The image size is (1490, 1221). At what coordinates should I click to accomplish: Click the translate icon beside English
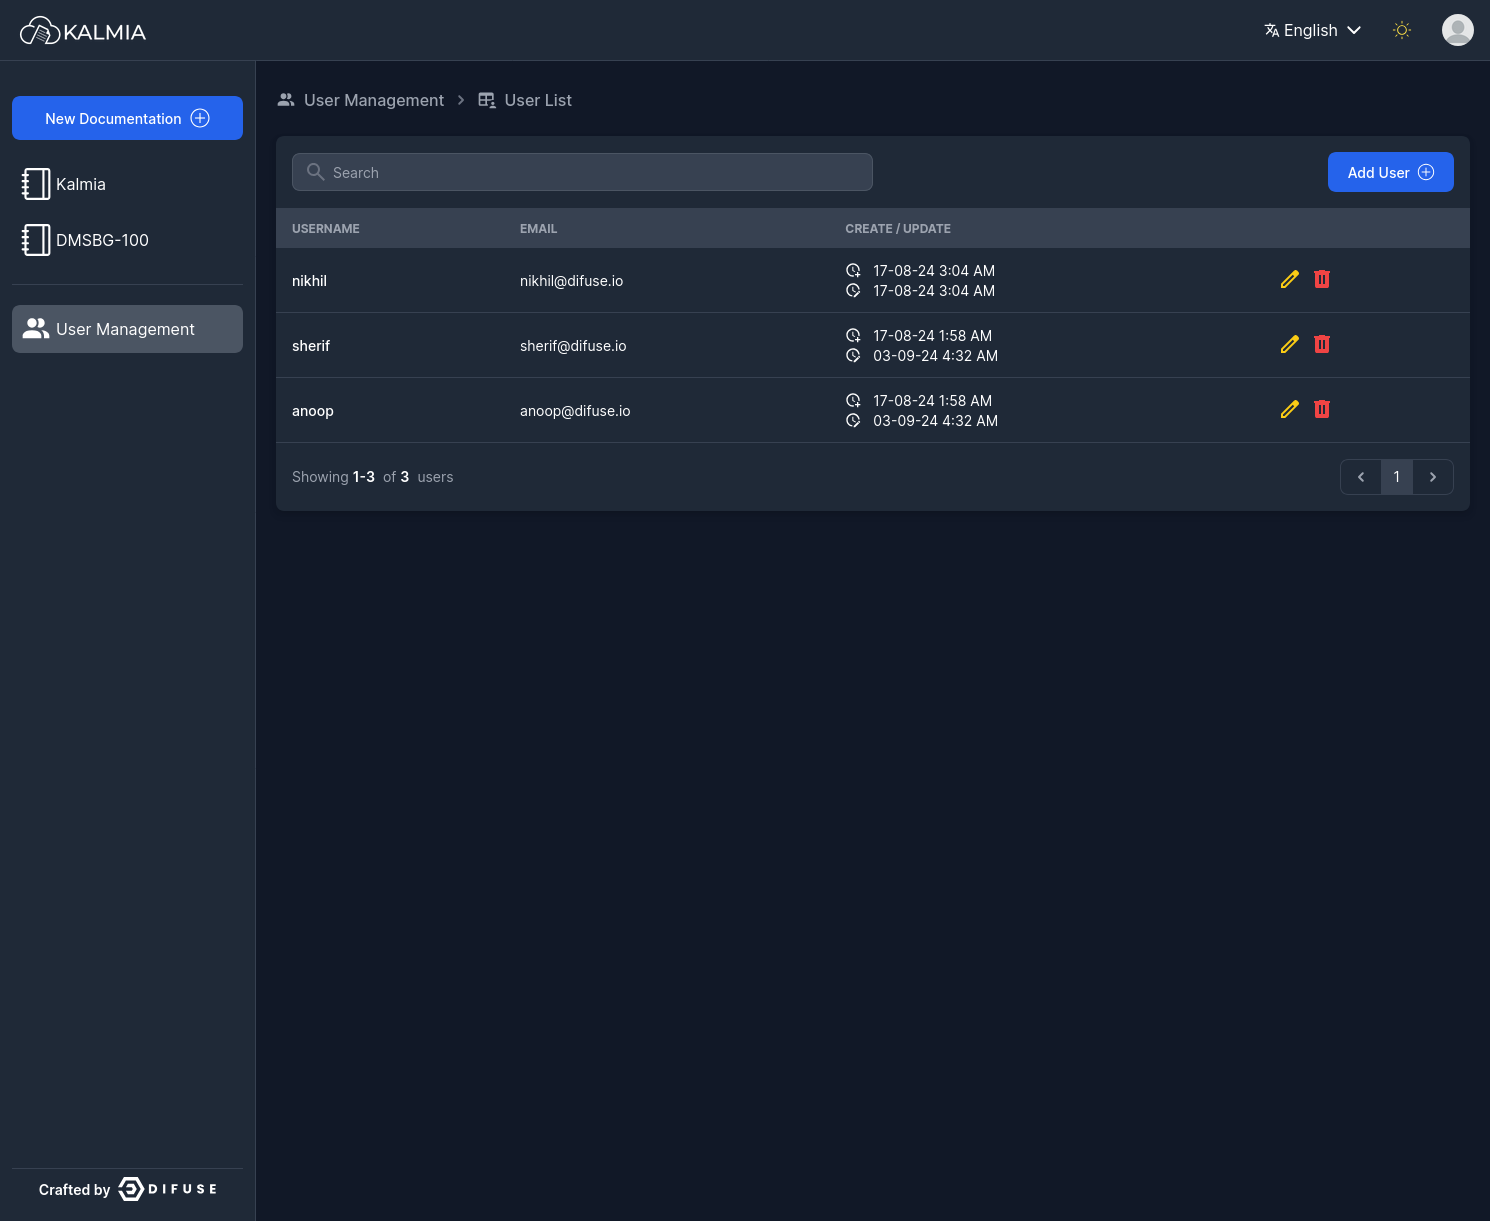[x=1272, y=30]
